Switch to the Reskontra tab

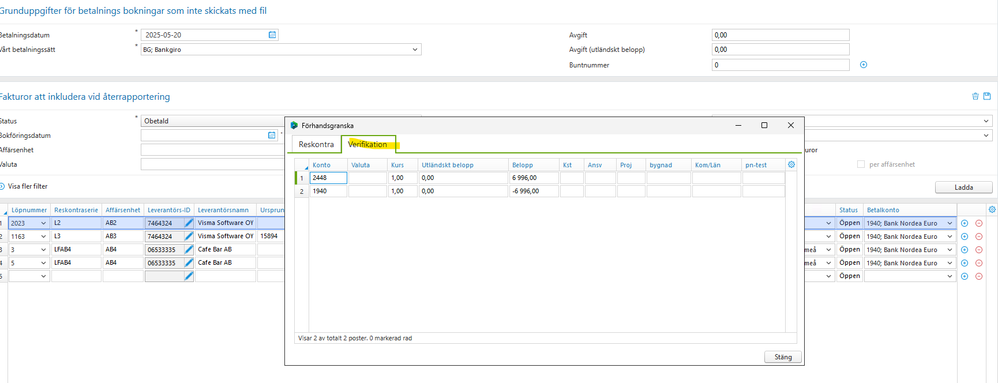coord(316,144)
